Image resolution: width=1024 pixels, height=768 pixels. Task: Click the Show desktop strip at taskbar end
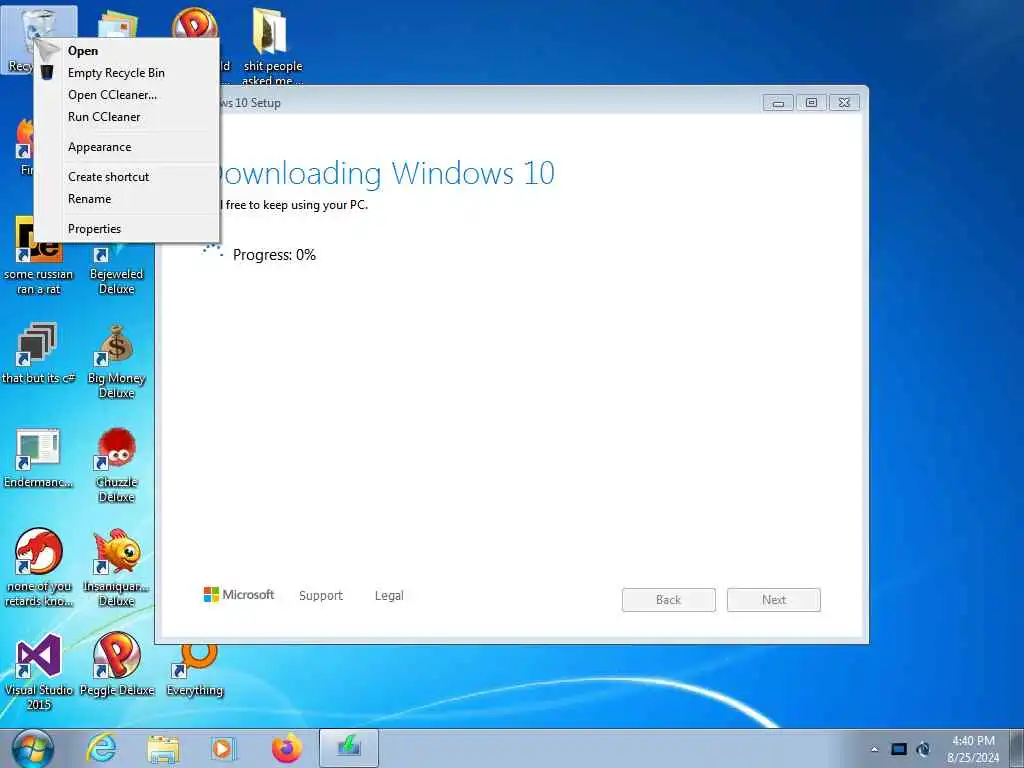(x=1017, y=749)
